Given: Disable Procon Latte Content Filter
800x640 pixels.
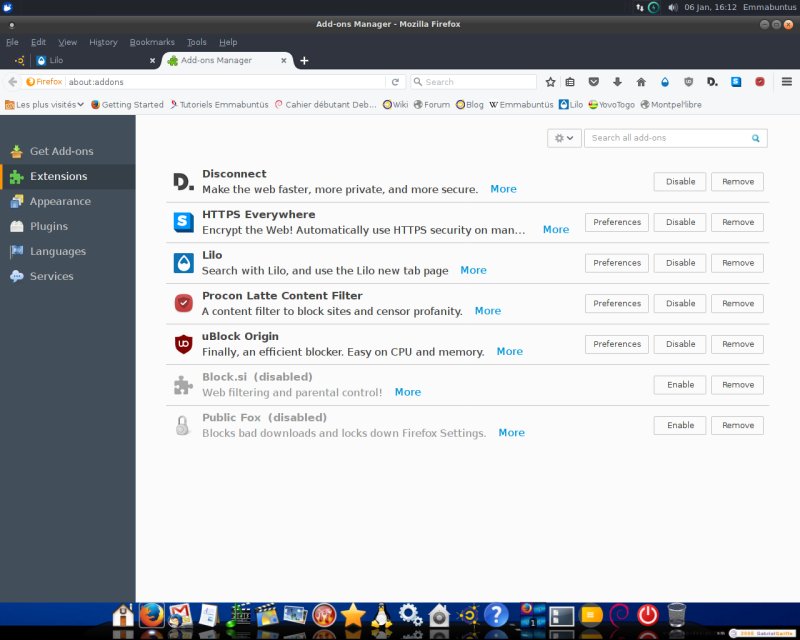Looking at the screenshot, I should pyautogui.click(x=680, y=304).
